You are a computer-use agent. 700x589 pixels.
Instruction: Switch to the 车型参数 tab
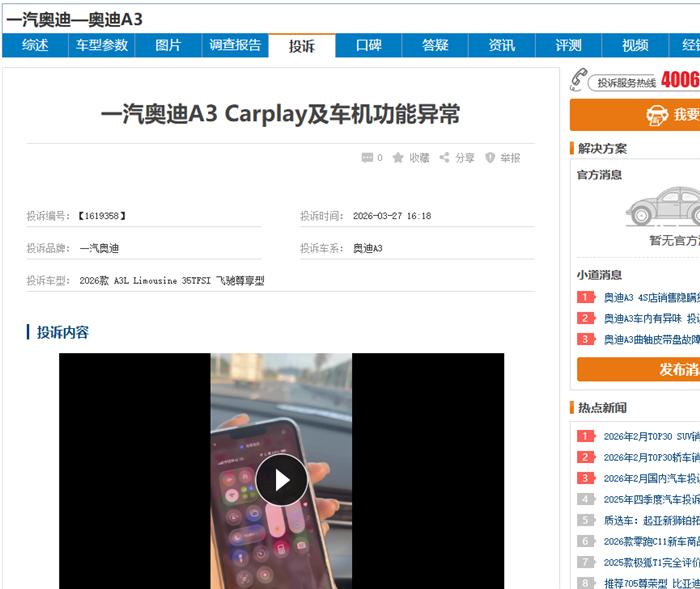[101, 45]
